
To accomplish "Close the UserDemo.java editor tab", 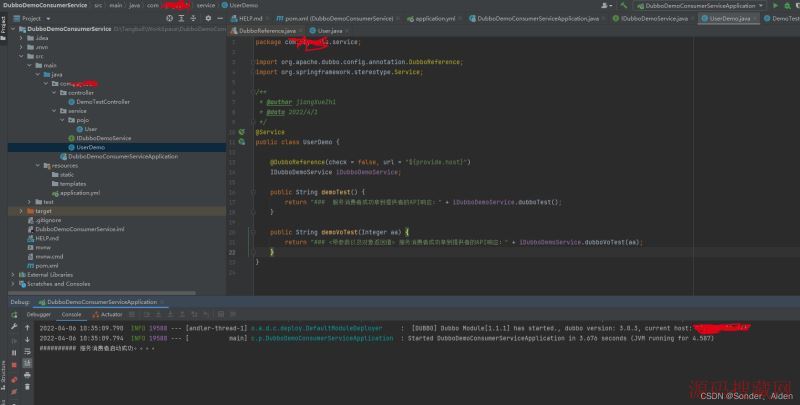I will 754,18.
